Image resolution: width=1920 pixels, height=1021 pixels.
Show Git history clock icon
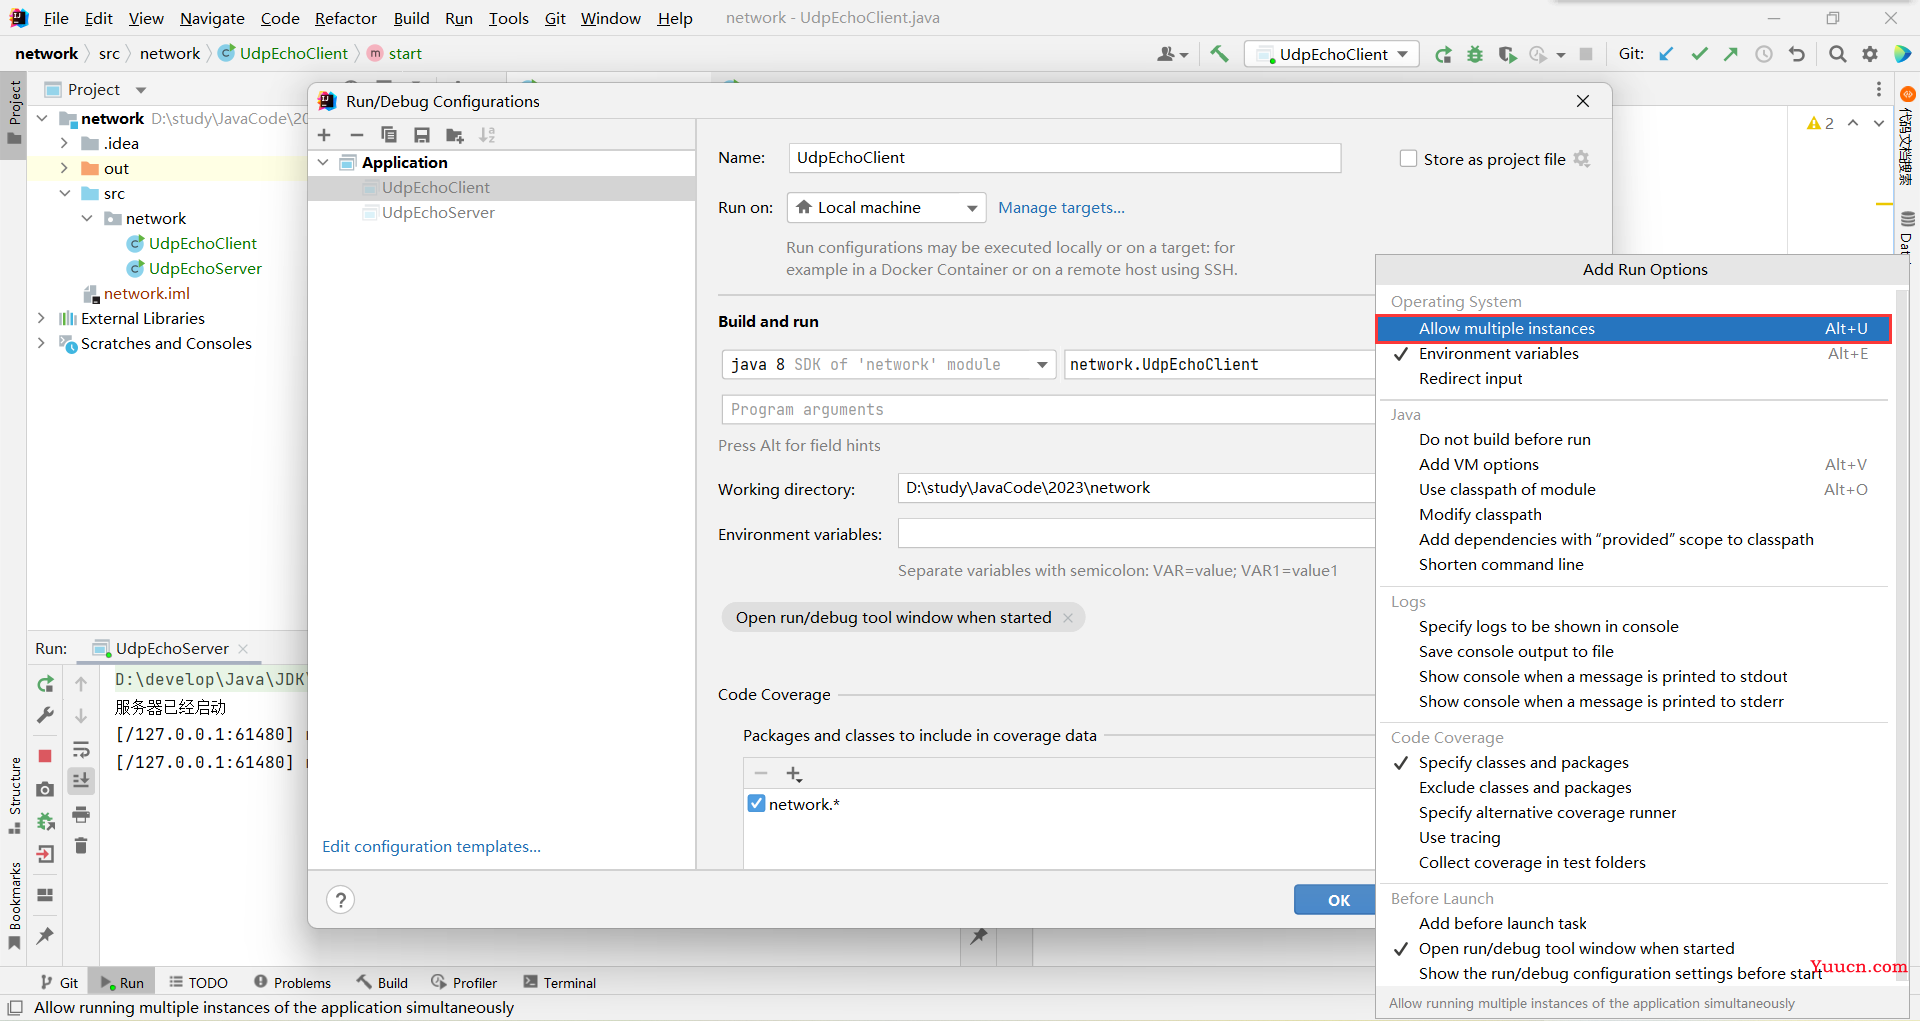[1764, 54]
